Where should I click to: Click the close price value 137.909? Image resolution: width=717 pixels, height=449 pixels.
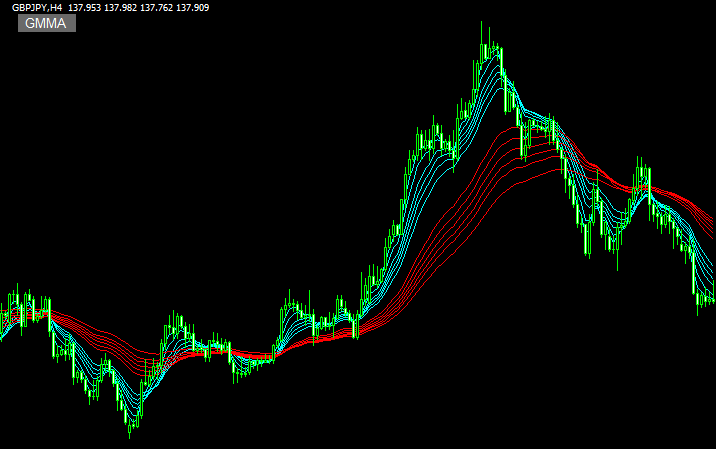tap(193, 7)
